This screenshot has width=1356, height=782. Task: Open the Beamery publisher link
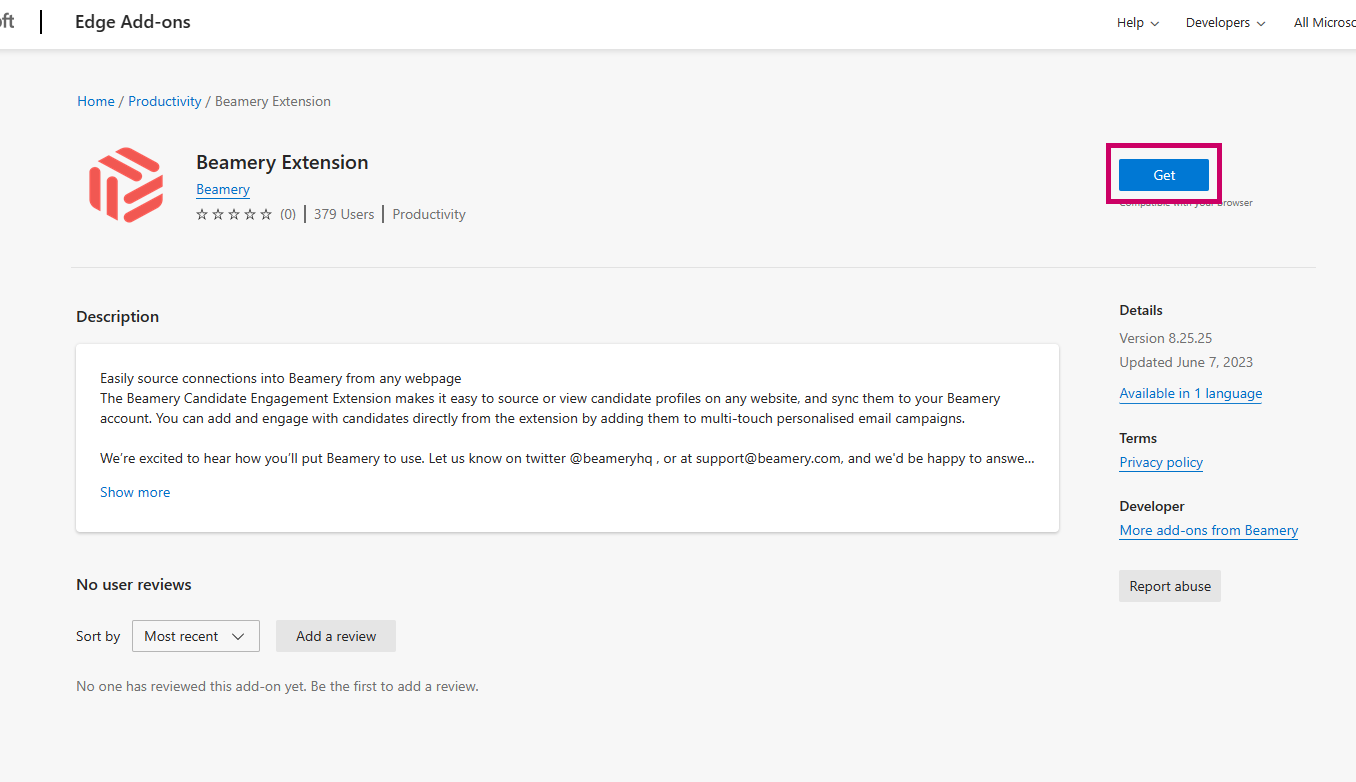[223, 189]
